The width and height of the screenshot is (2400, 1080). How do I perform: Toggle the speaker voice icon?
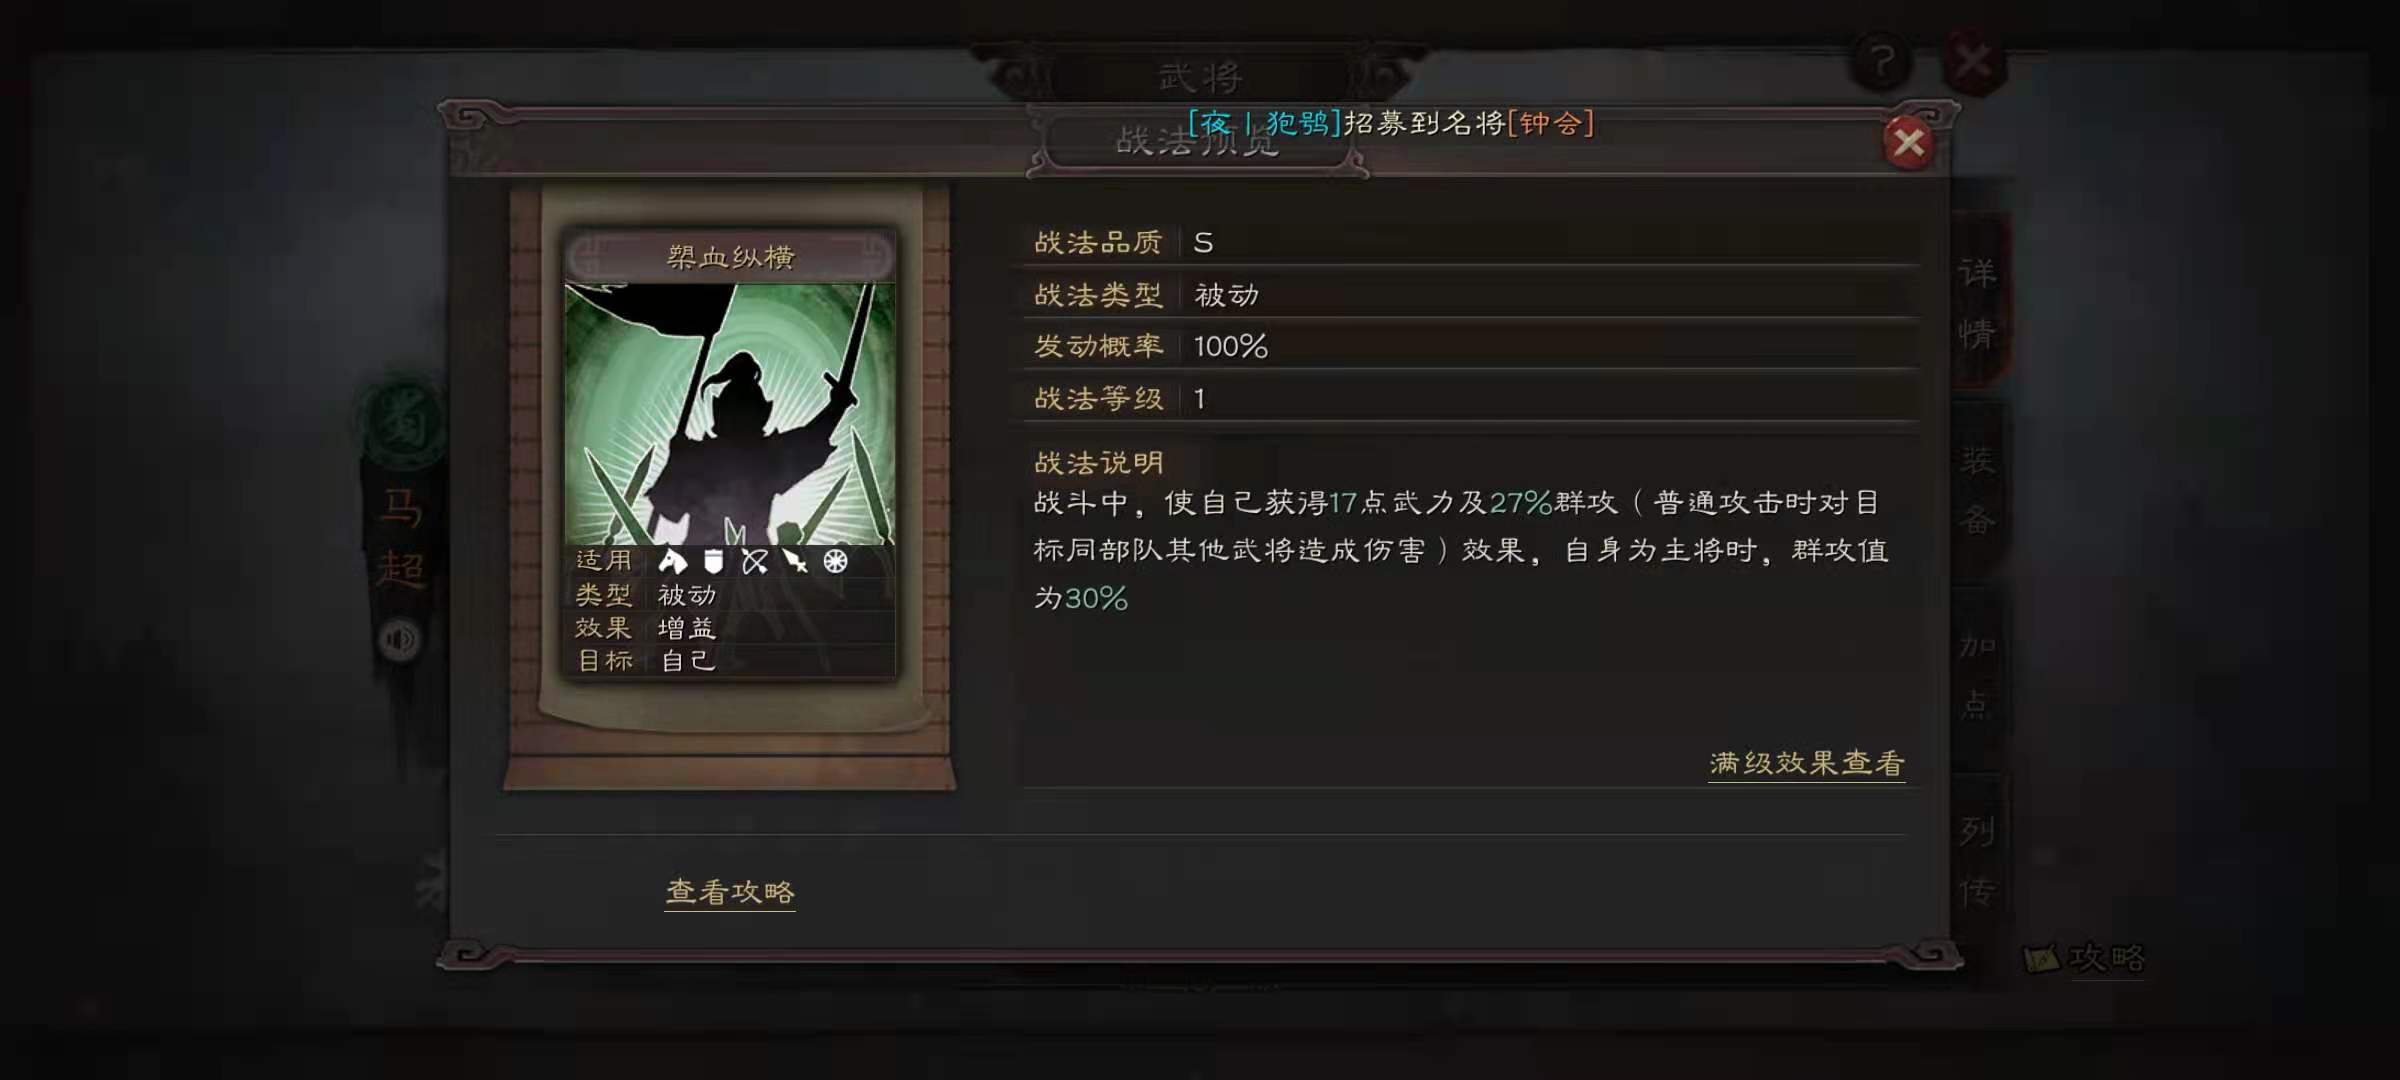400,639
